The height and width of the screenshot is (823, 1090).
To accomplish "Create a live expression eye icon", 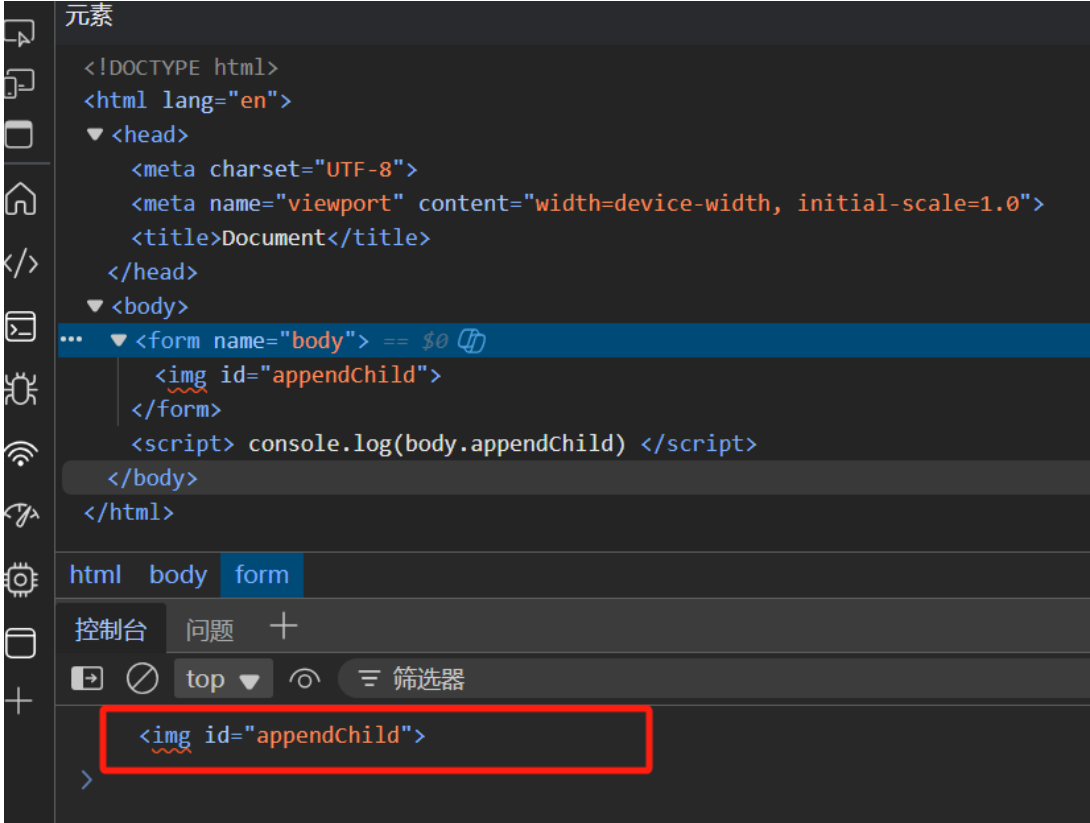I will [304, 679].
